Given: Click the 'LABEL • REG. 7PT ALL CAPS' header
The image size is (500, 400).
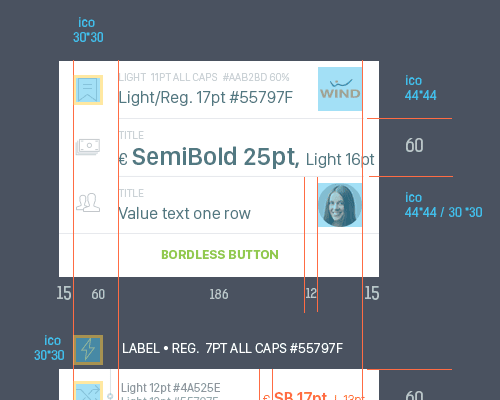Looking at the screenshot, I should [232, 349].
